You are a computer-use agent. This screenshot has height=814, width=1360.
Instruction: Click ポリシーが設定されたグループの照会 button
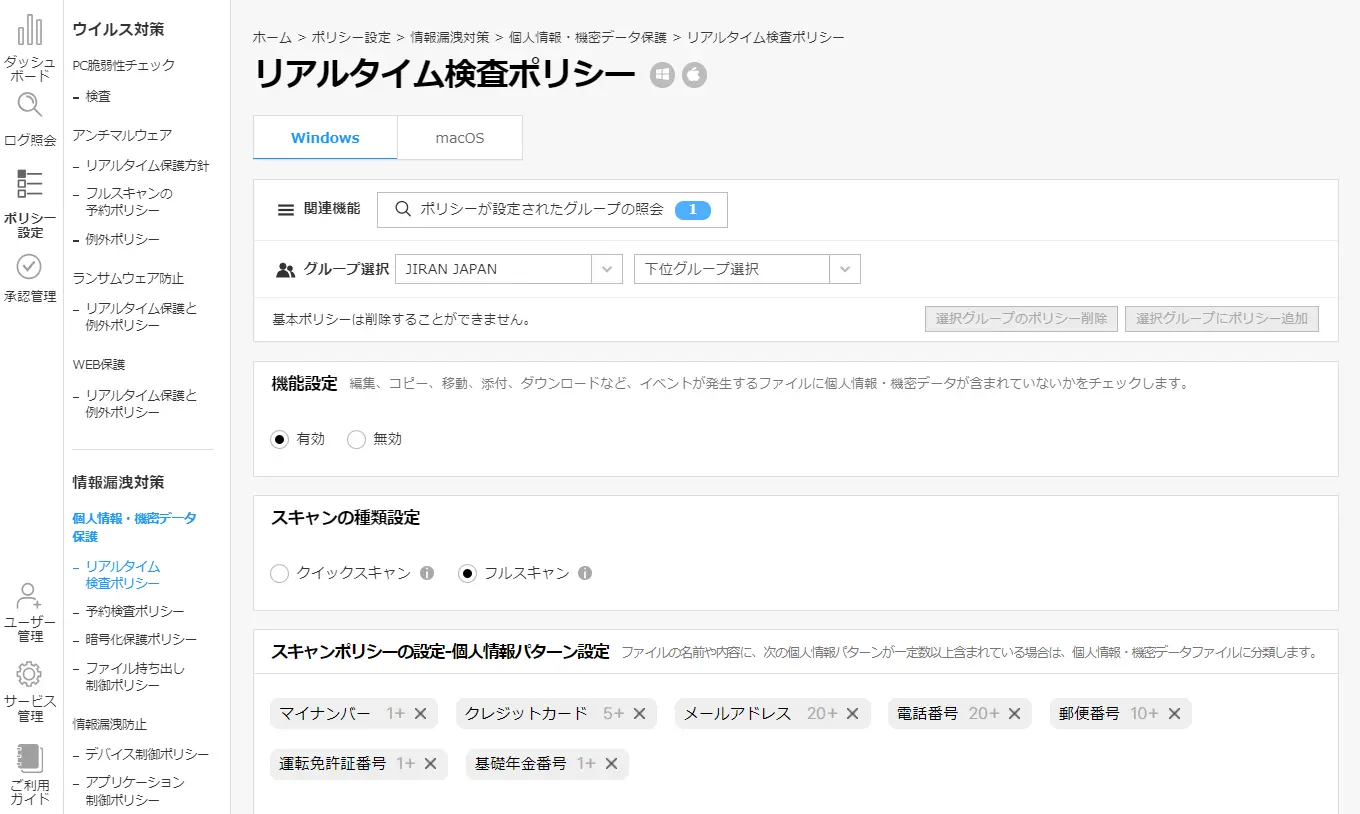[552, 209]
